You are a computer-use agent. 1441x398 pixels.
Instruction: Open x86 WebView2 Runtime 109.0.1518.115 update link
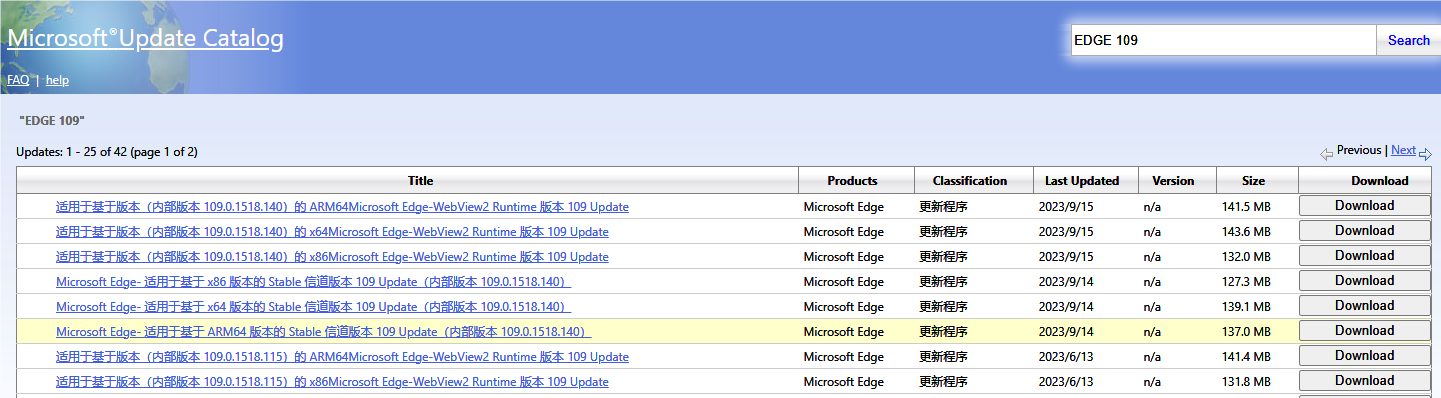point(332,382)
